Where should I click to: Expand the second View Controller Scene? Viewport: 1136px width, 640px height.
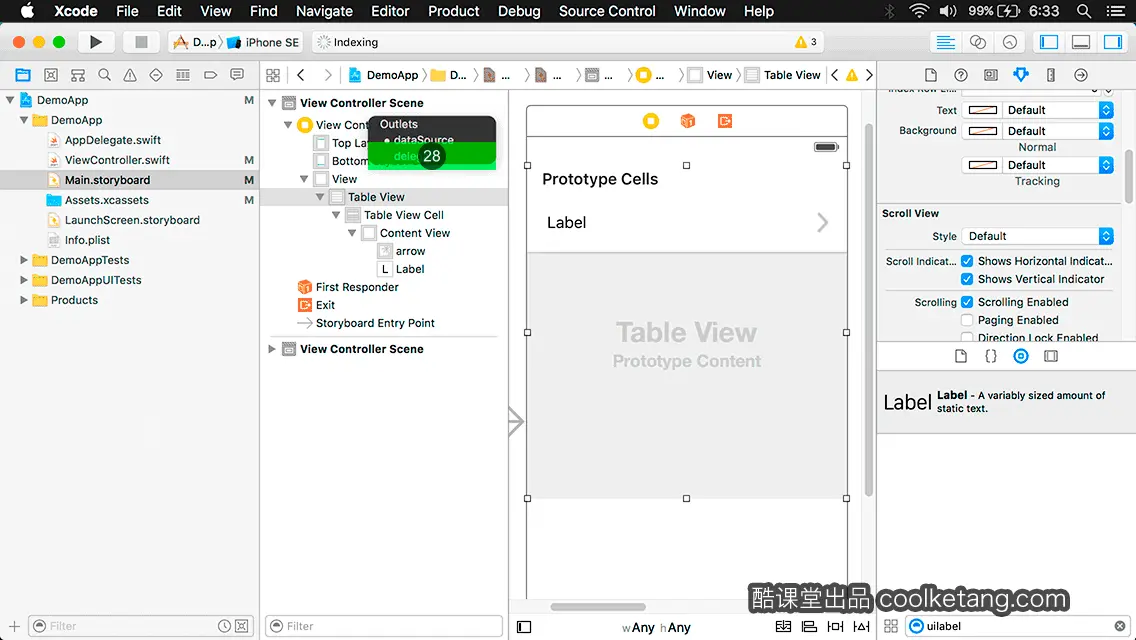coord(272,349)
